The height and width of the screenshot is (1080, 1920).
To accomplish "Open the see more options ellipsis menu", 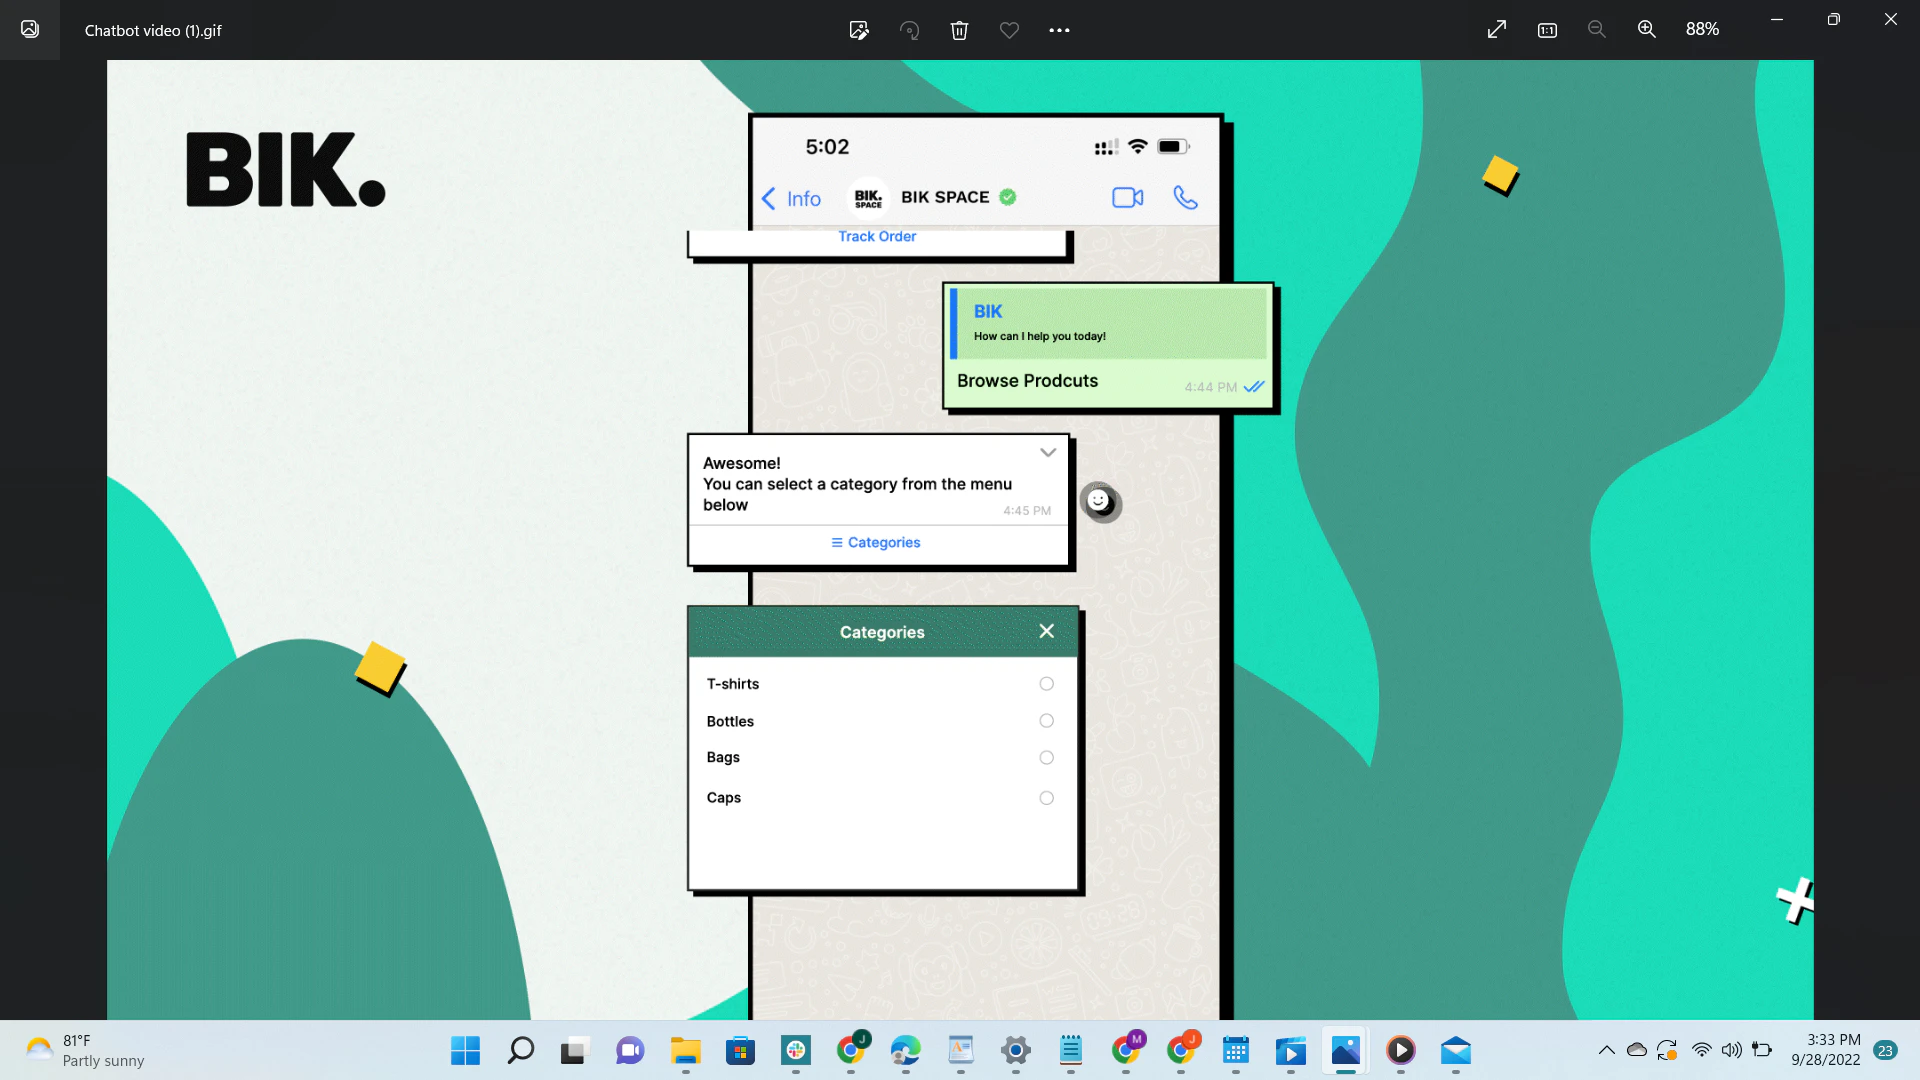I will 1060,30.
